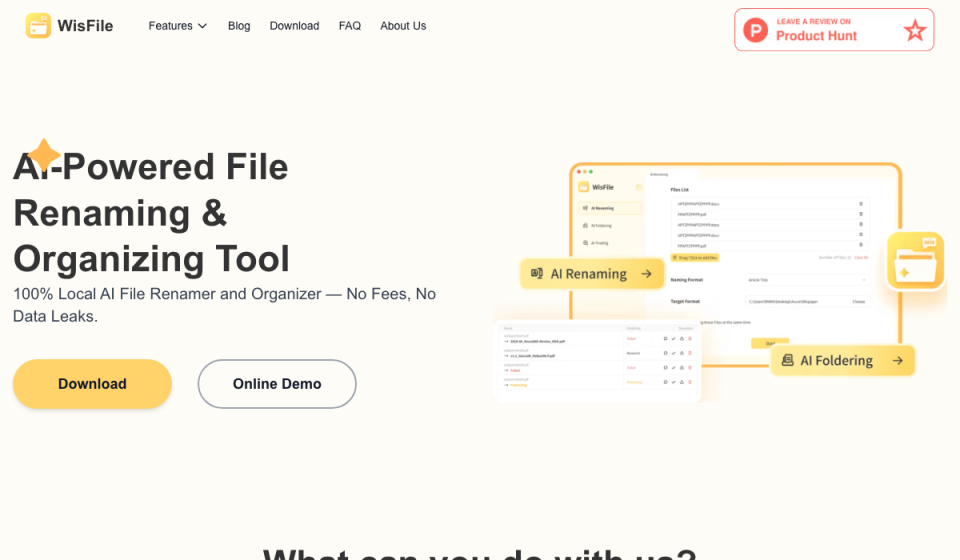Click the renamed files results table preview
Screen dimensions: 960x560
(x=597, y=361)
